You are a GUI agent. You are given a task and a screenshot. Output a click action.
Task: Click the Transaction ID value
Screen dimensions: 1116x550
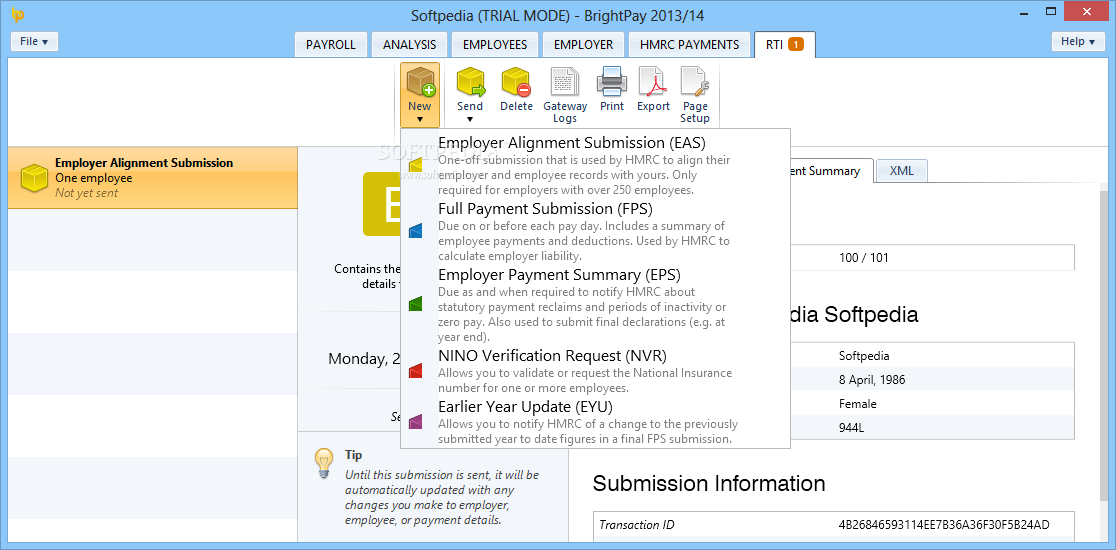pos(944,525)
